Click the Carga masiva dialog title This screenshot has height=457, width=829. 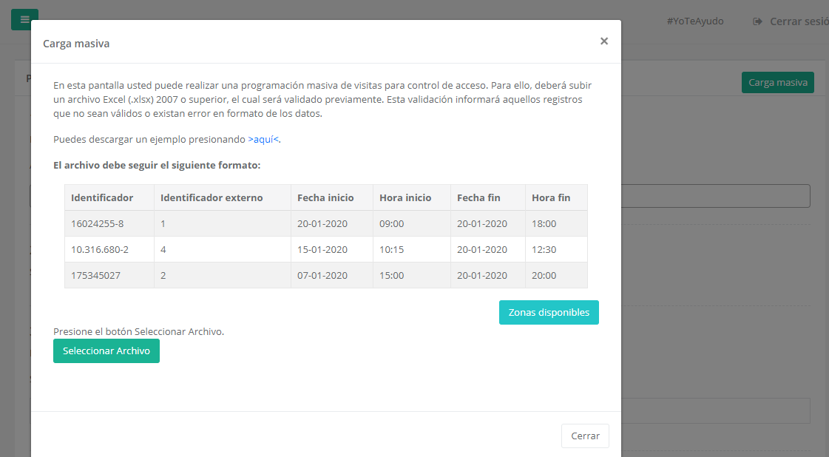click(x=76, y=44)
